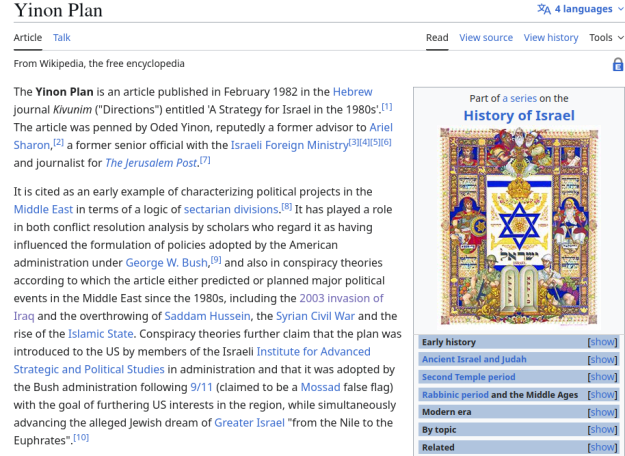Jump to citation [6]
Screen dimensions: 625x456
[386, 142]
